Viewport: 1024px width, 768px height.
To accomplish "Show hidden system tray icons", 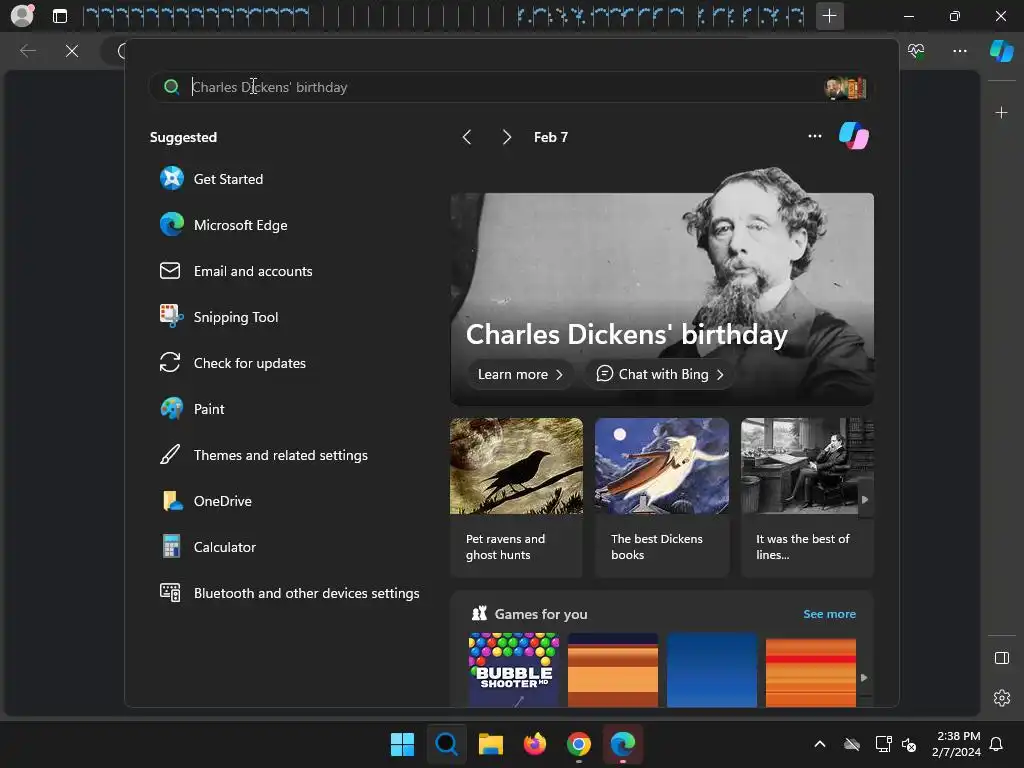I will [820, 744].
